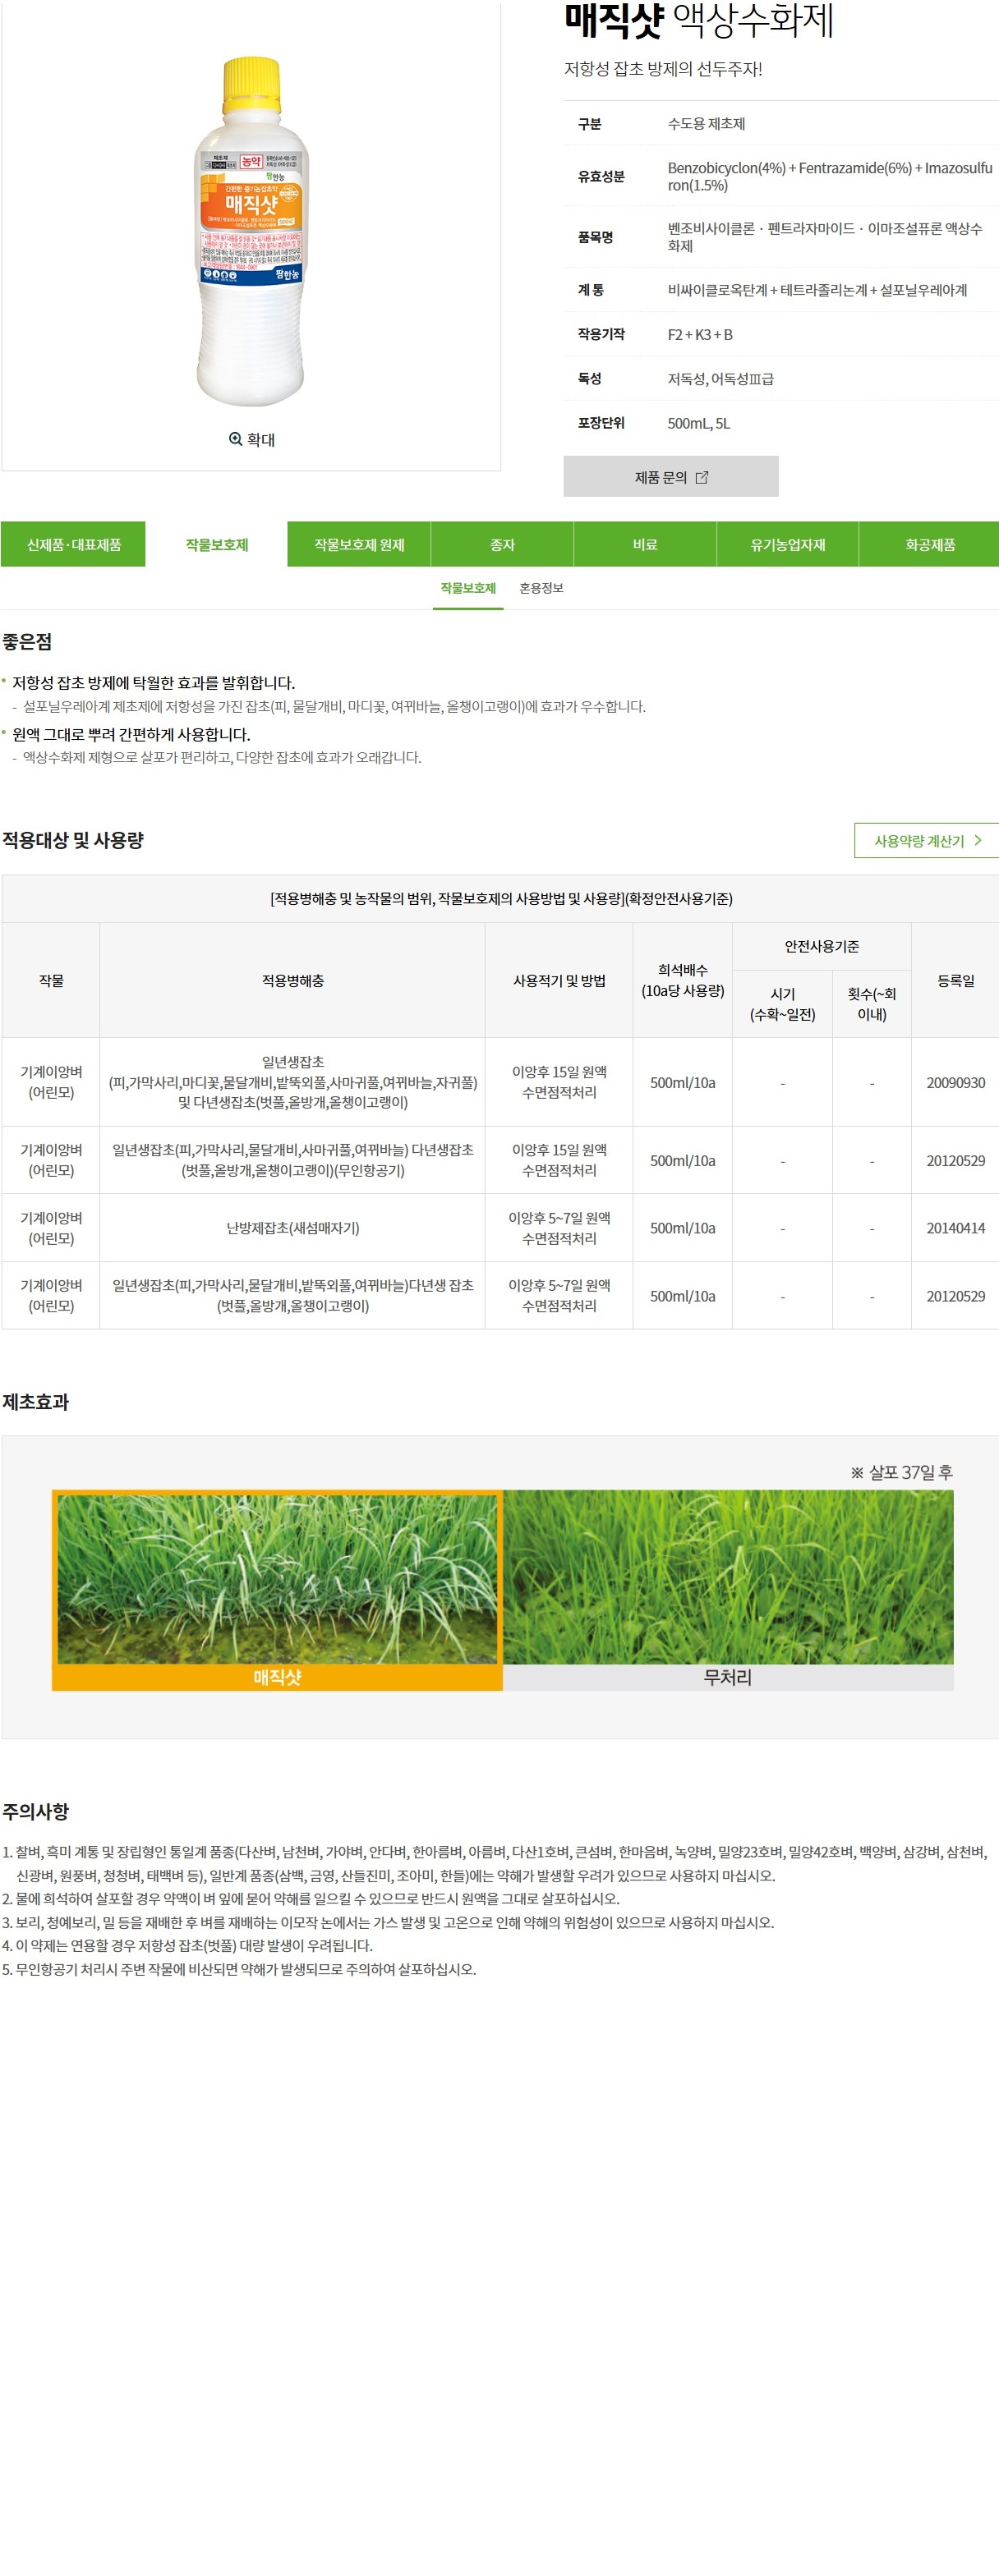Viewport: 999px width, 2576px height.
Task: Open the 유기농업자재 tab
Action: [x=788, y=544]
